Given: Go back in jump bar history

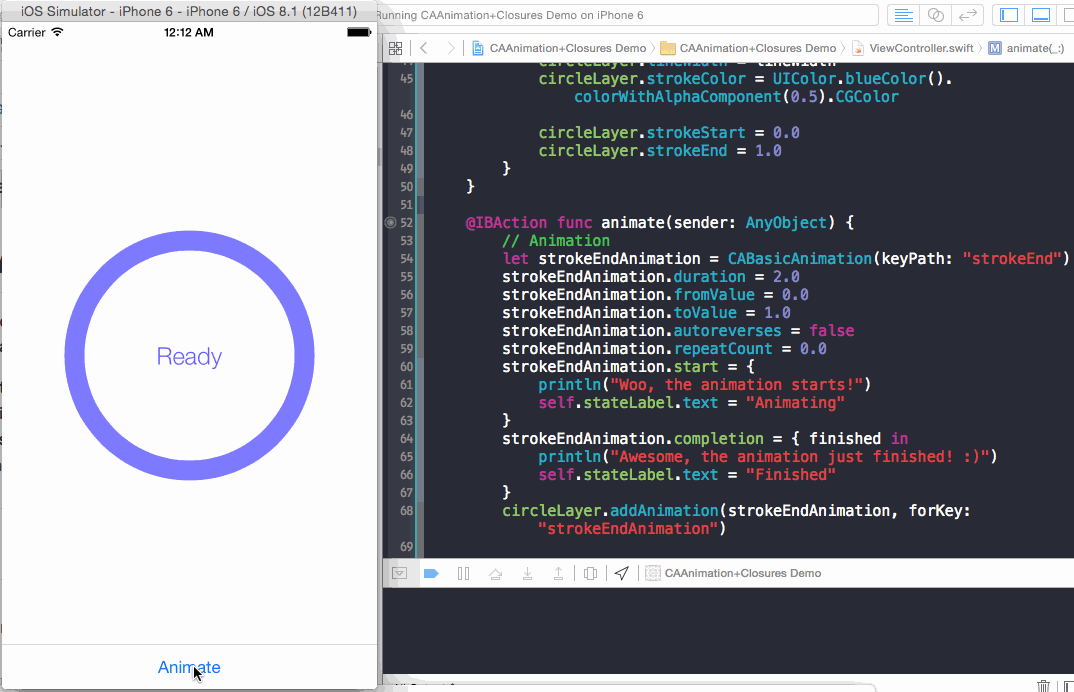Looking at the screenshot, I should [x=424, y=48].
